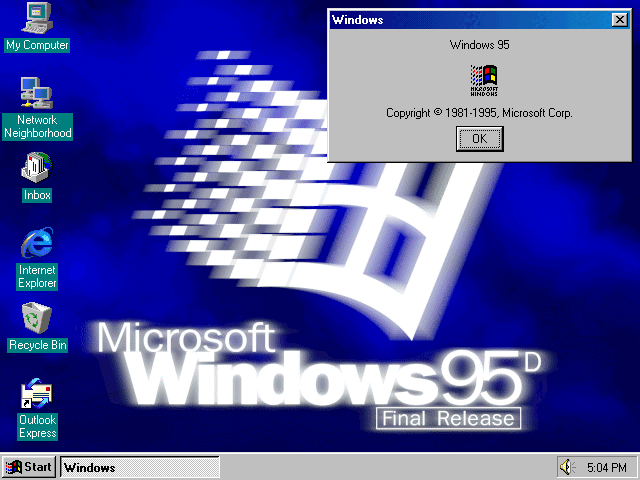Image resolution: width=640 pixels, height=480 pixels.
Task: Click the Microsoft Windows logo in dialog
Action: 483,80
